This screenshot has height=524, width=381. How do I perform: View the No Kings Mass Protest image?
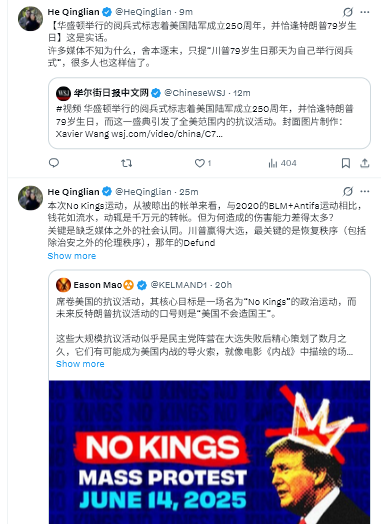click(x=209, y=452)
